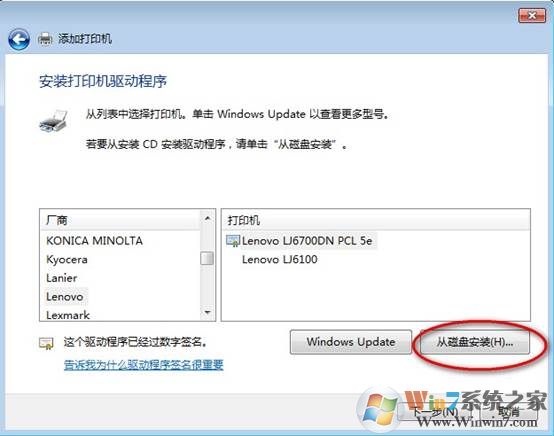554x436 pixels.
Task: Click the Windows Update button
Action: coord(351,342)
